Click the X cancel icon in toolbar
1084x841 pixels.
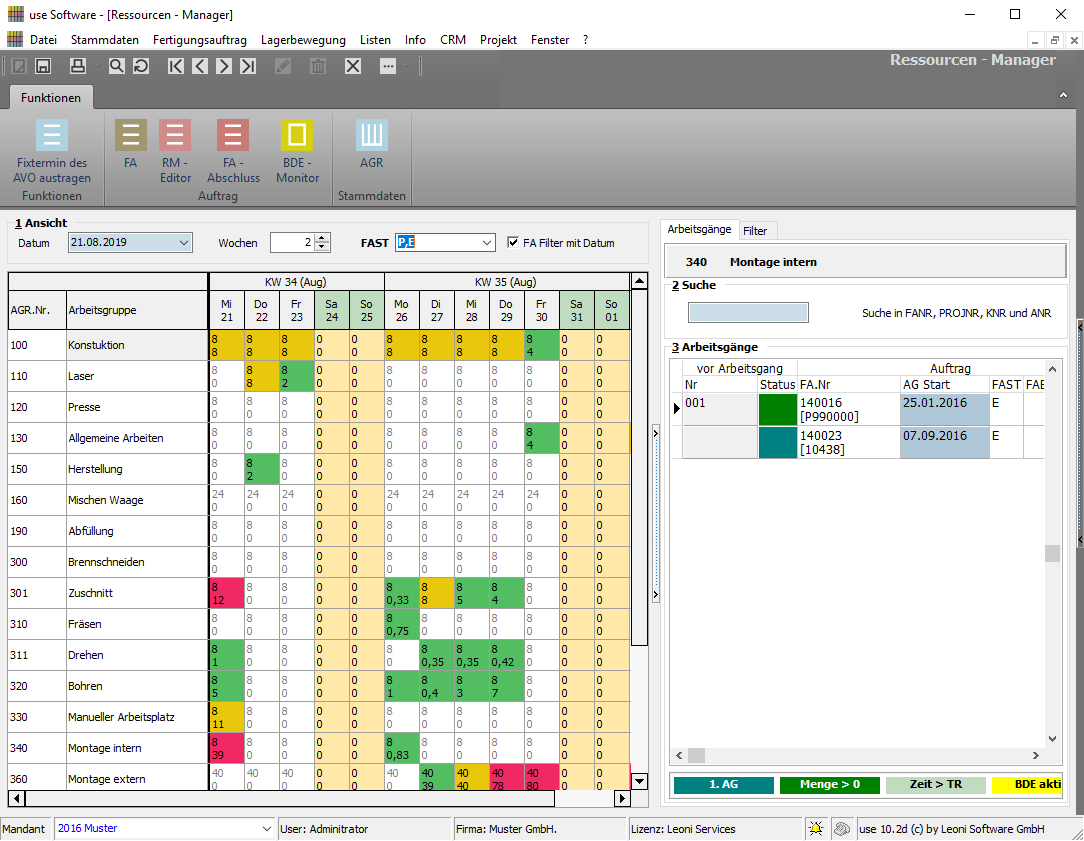(x=353, y=66)
